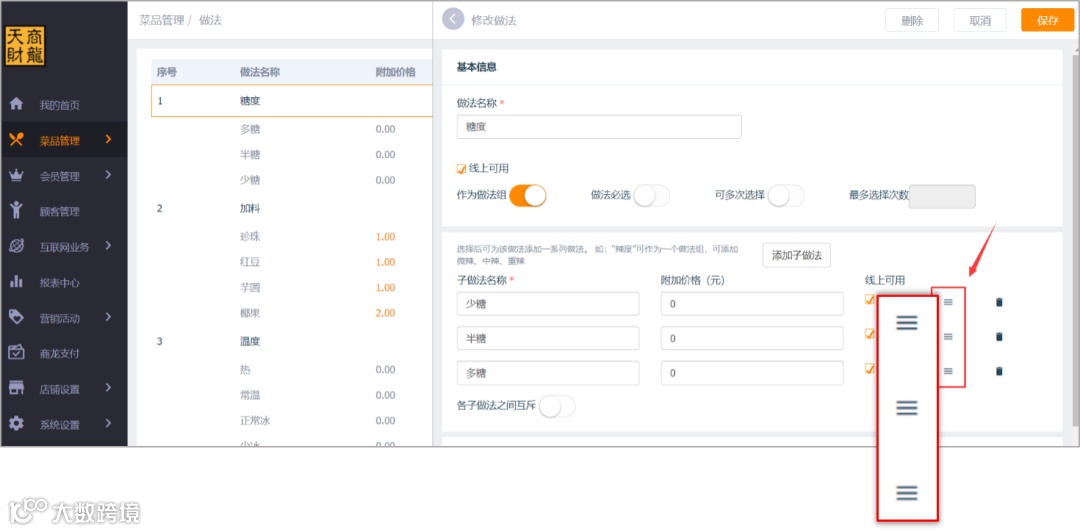Select the 温度 row in the list
The image size is (1080, 532).
click(292, 341)
